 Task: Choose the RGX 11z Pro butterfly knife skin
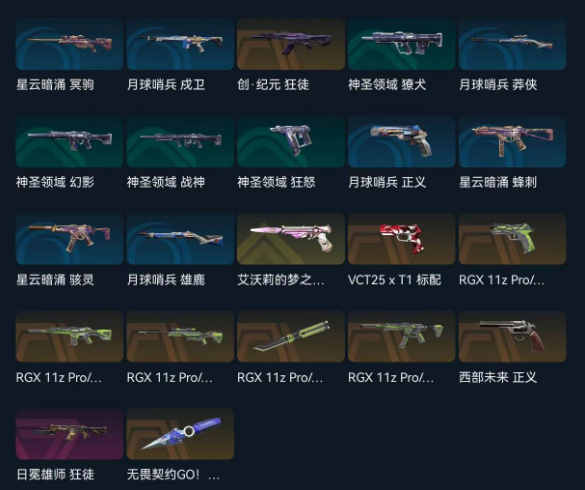coord(291,336)
